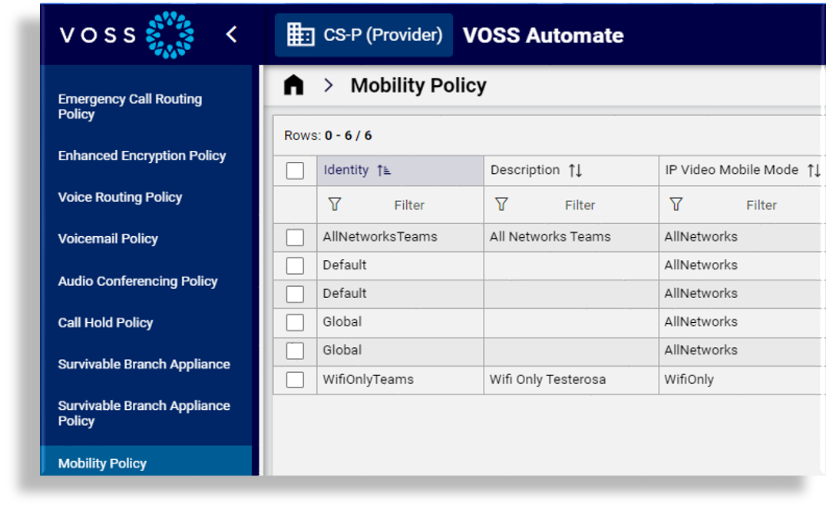The image size is (828, 510).
Task: Check the AllNetworksTeams row checkbox
Action: click(x=295, y=237)
